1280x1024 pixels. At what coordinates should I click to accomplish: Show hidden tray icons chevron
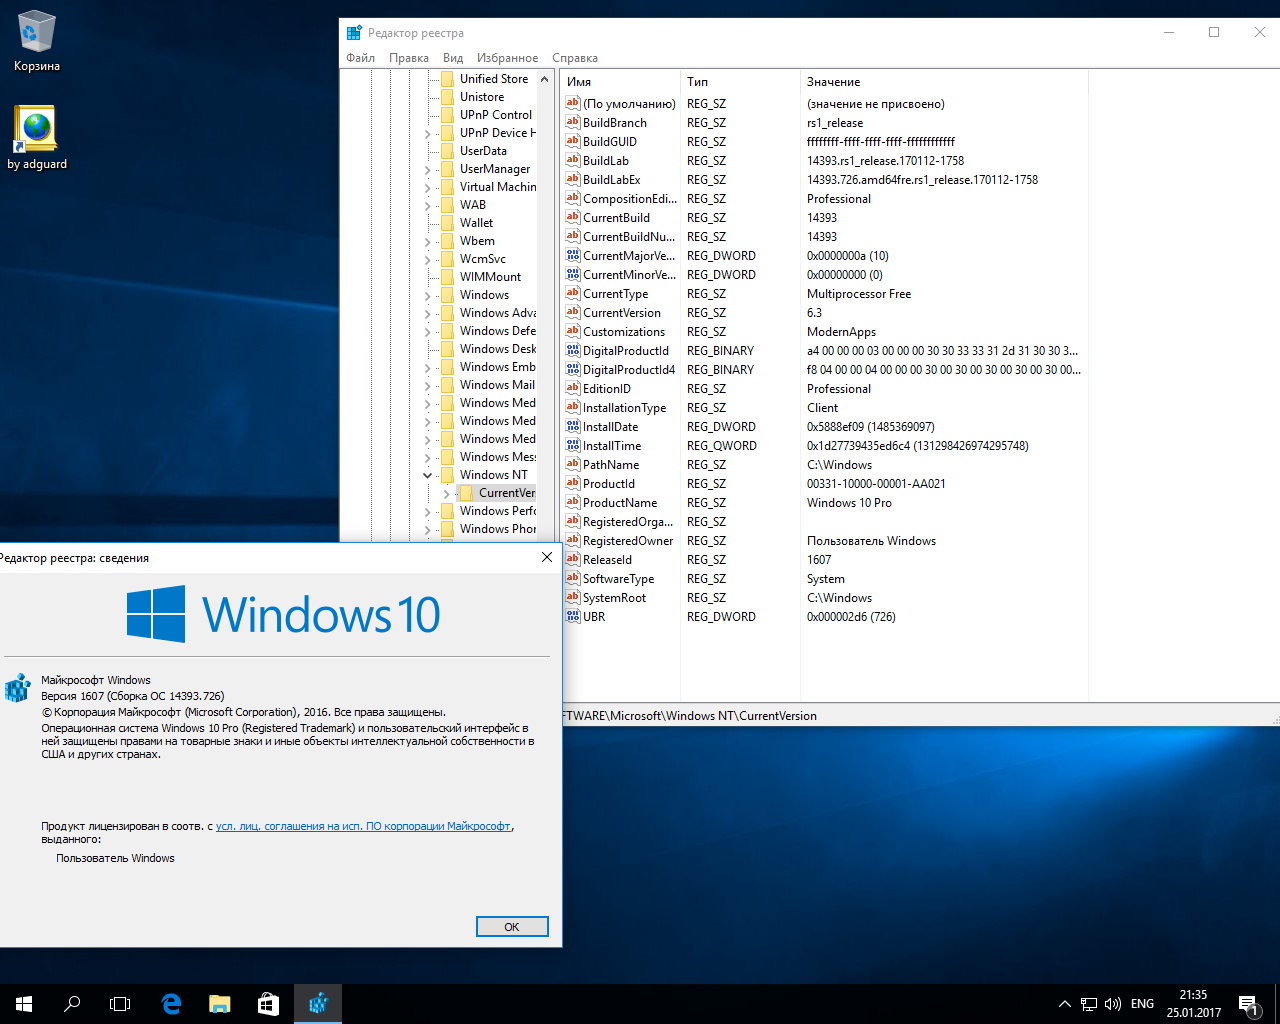coord(1064,1004)
